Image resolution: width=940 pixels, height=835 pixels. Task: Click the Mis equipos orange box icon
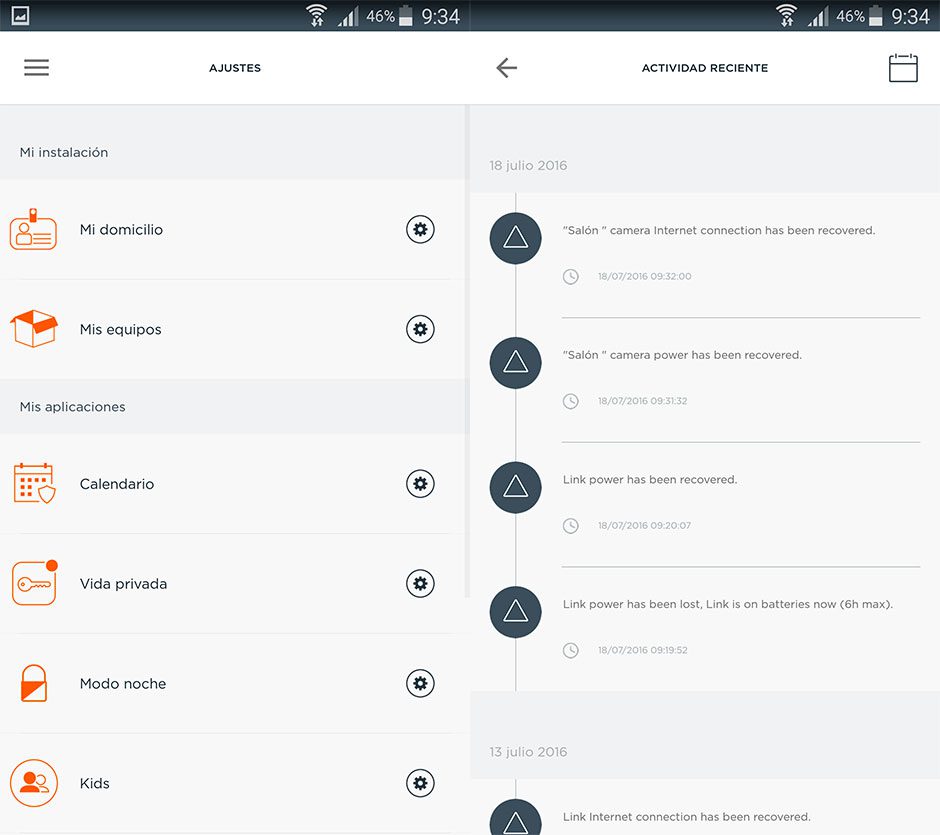35,329
